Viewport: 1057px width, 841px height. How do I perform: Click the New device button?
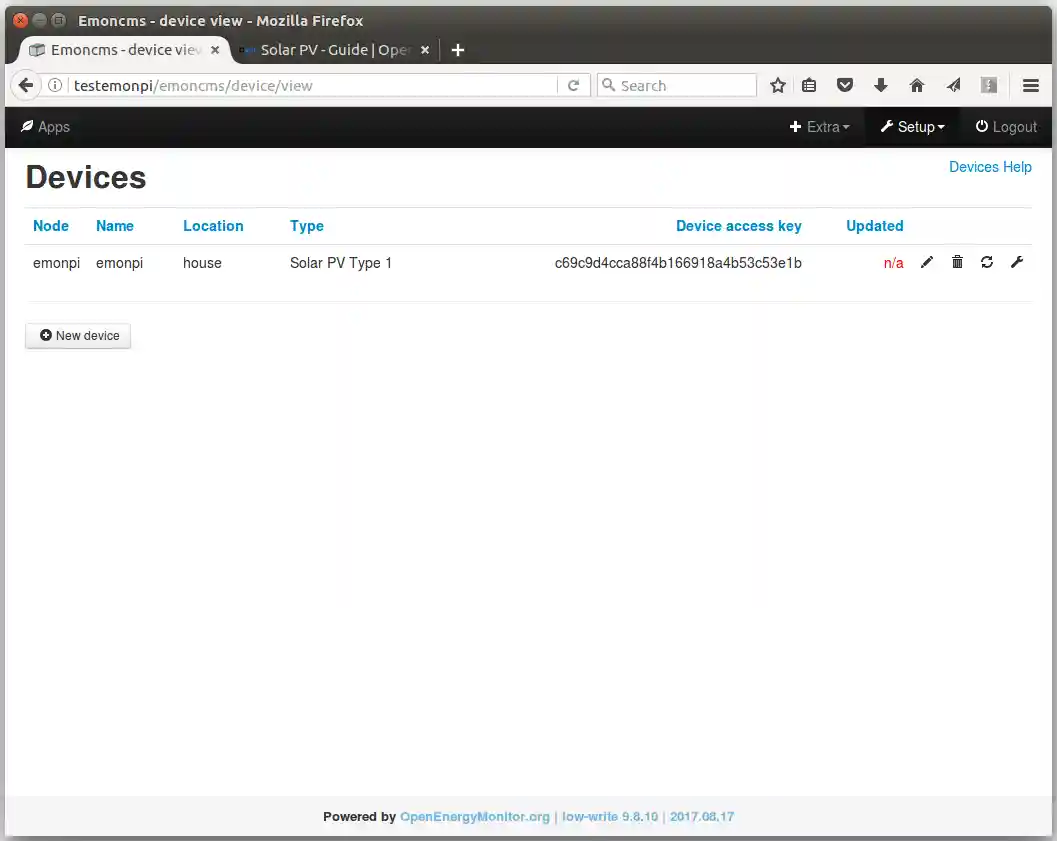pyautogui.click(x=79, y=336)
